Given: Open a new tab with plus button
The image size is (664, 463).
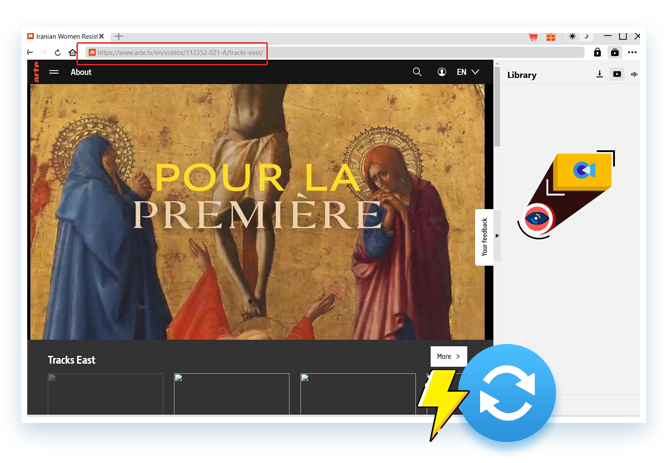Looking at the screenshot, I should [119, 36].
